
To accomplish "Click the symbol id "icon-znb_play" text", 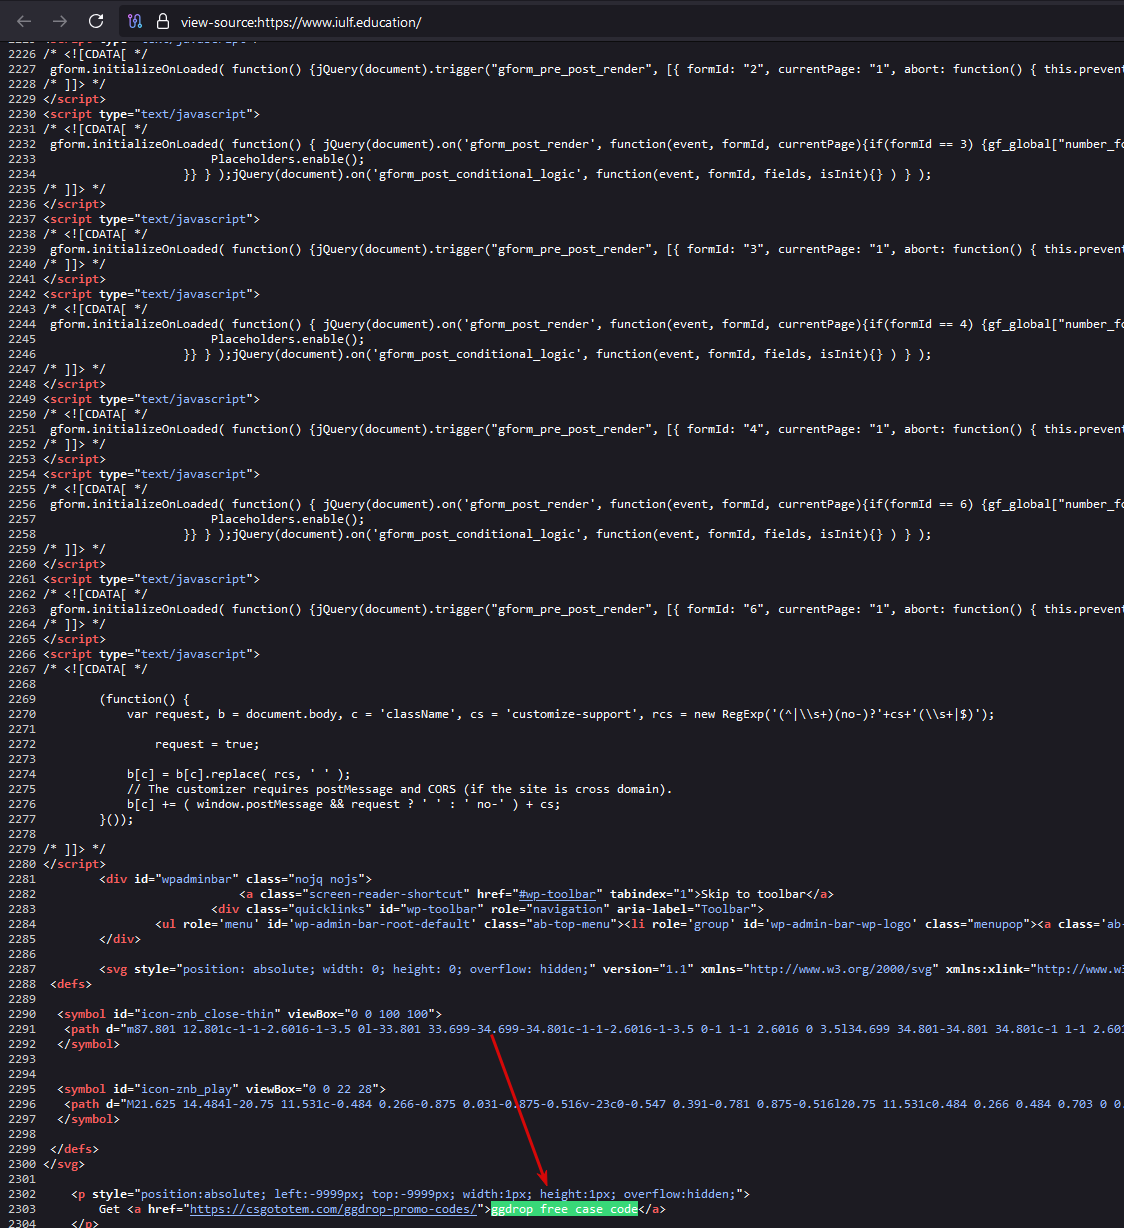I will (x=186, y=1089).
